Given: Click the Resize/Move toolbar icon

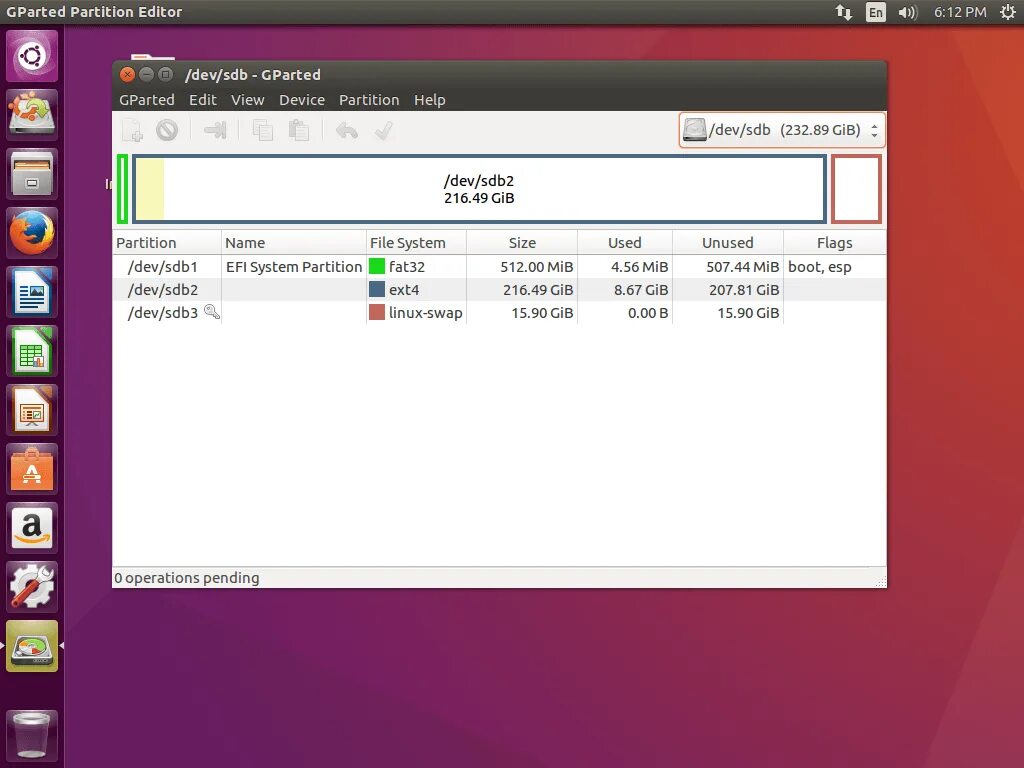Looking at the screenshot, I should (215, 131).
